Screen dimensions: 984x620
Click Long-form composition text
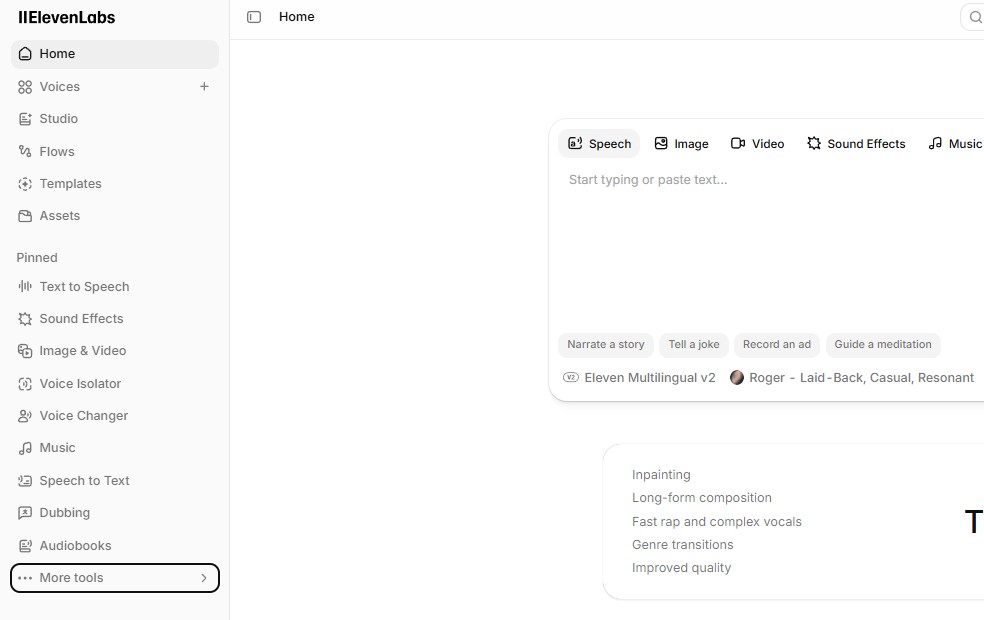(x=702, y=498)
